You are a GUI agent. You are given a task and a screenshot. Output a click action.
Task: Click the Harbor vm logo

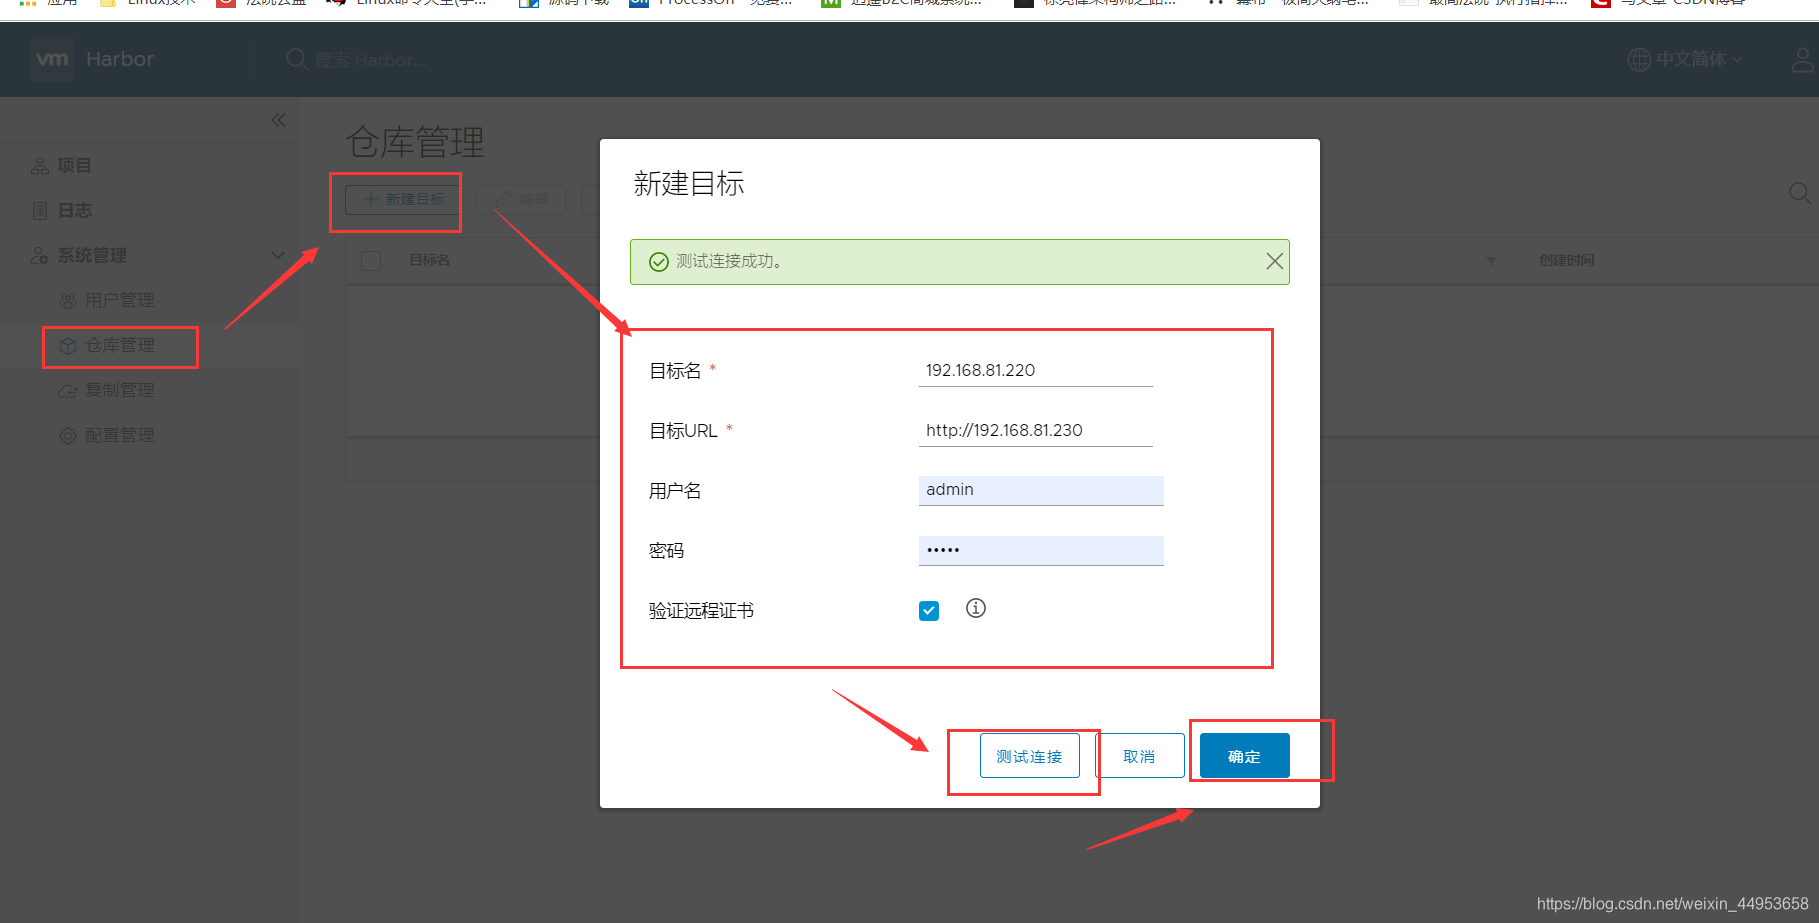coord(52,59)
